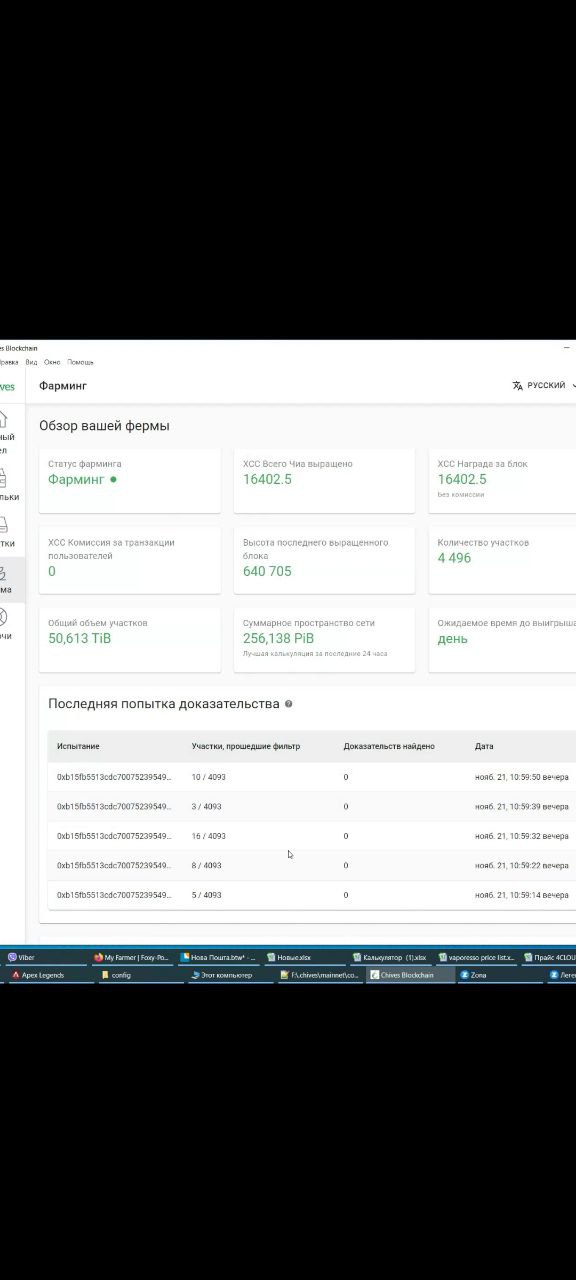This screenshot has height=1280, width=576.
Task: Open the Wallets sidebar icon
Action: click(3, 478)
